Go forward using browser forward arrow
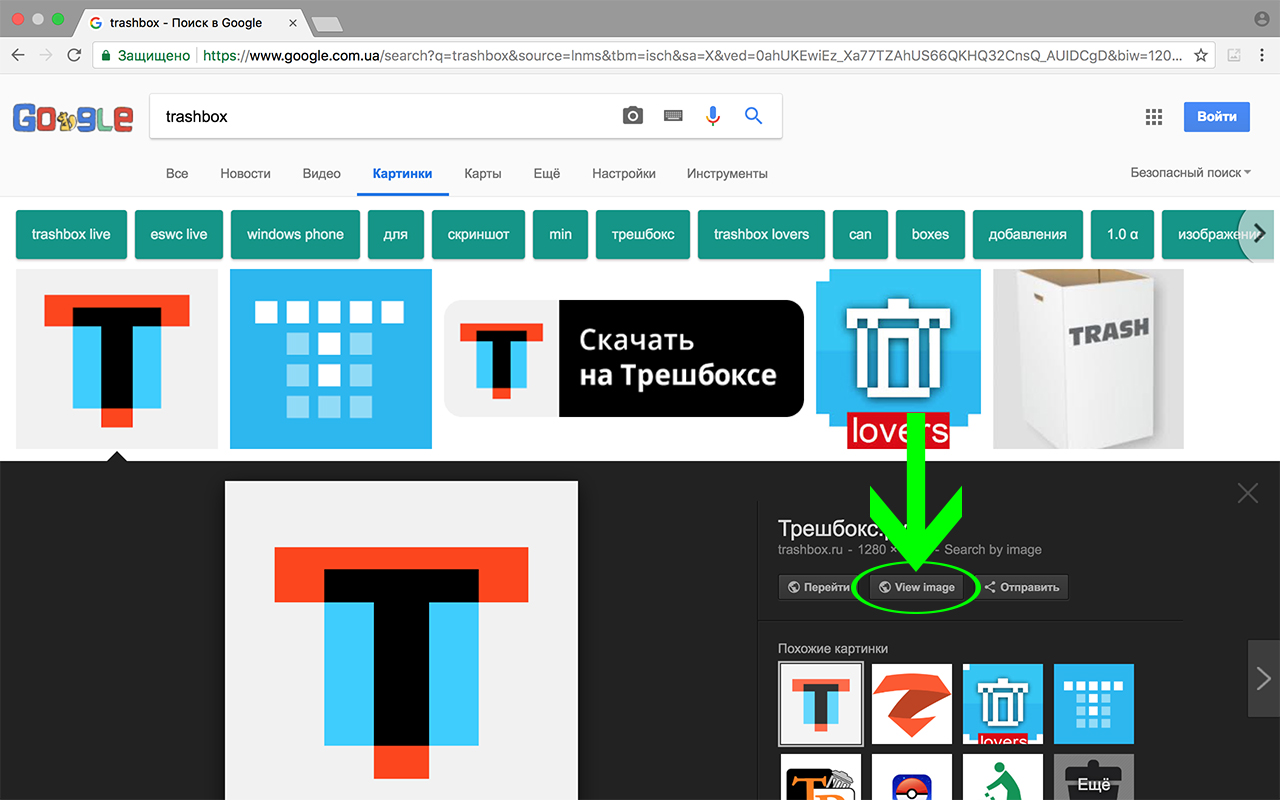The width and height of the screenshot is (1280, 800). [46, 55]
